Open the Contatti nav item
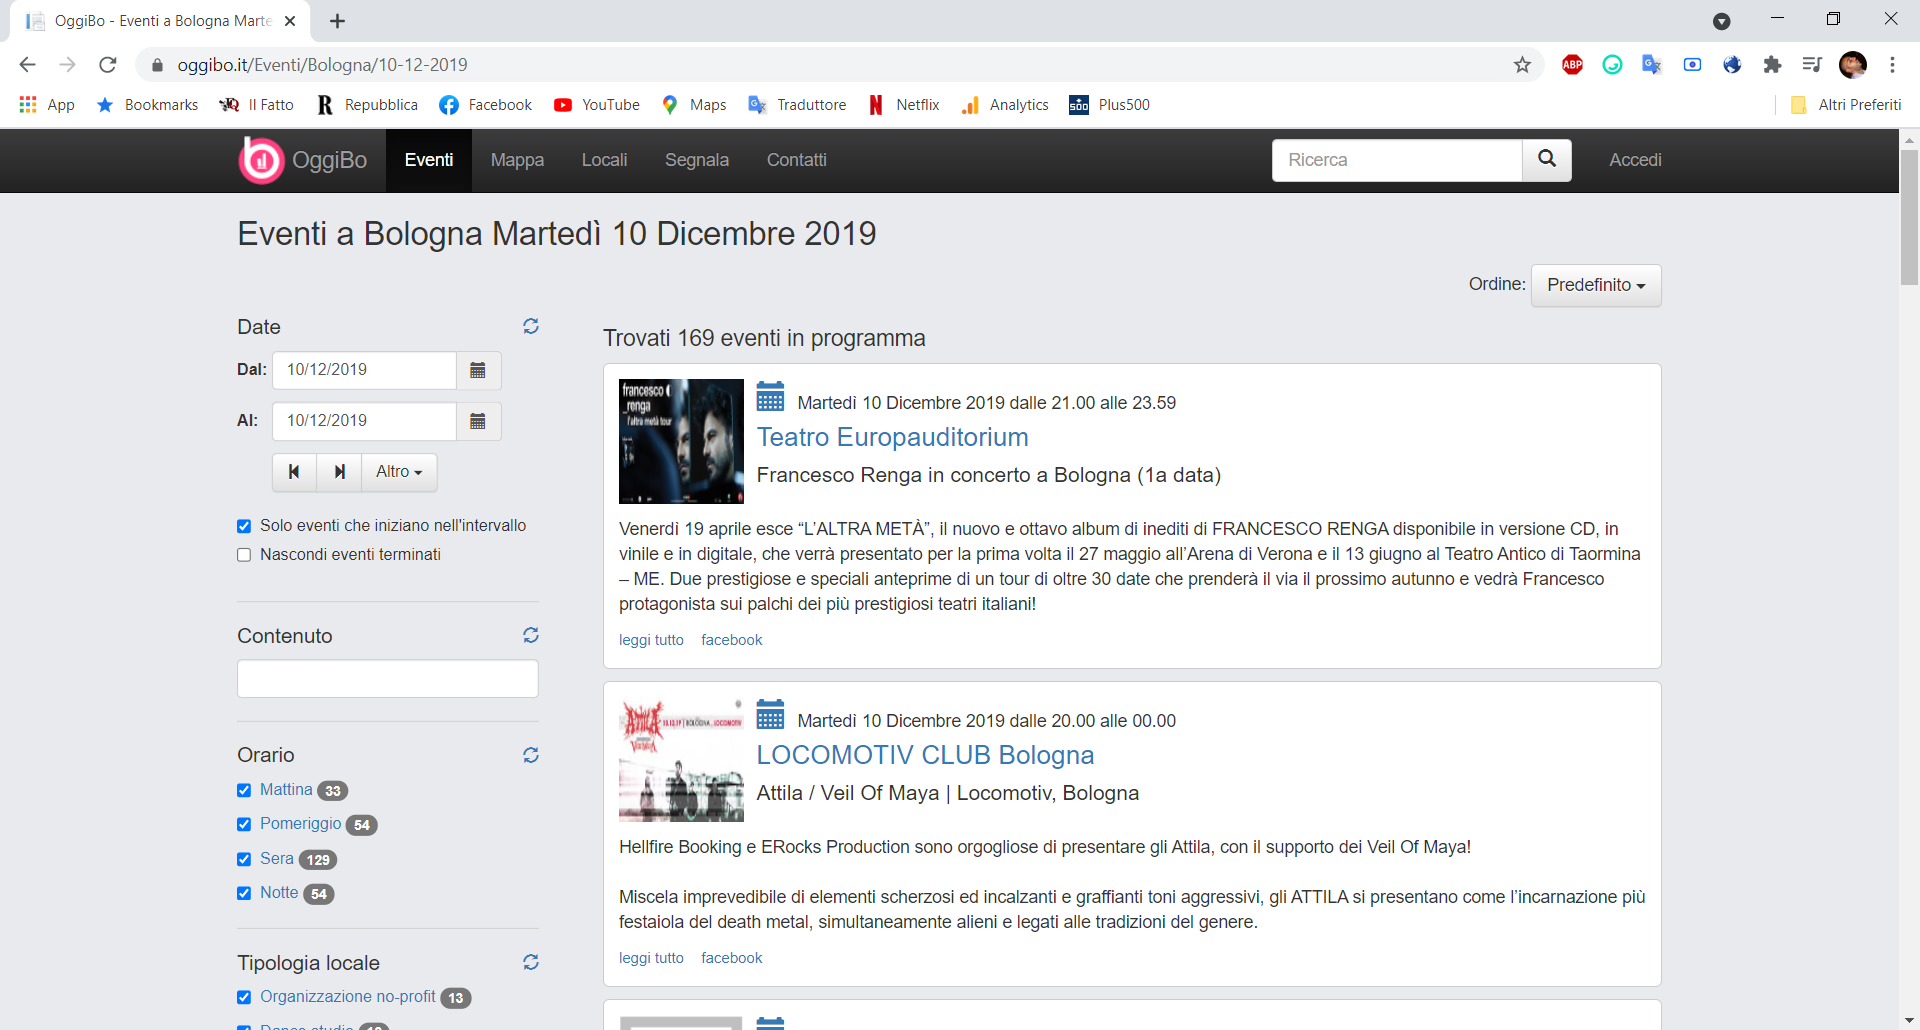This screenshot has width=1920, height=1030. [x=796, y=160]
